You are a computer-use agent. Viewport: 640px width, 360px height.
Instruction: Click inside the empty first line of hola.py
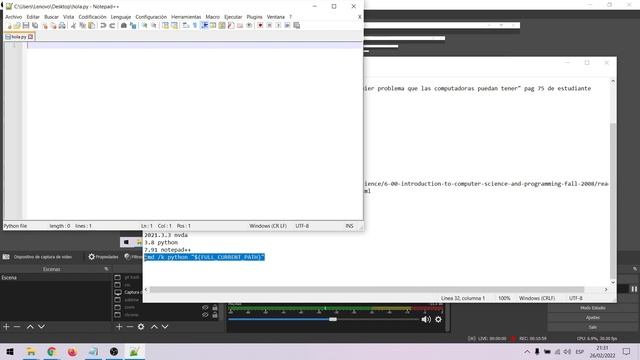pyautogui.click(x=194, y=45)
